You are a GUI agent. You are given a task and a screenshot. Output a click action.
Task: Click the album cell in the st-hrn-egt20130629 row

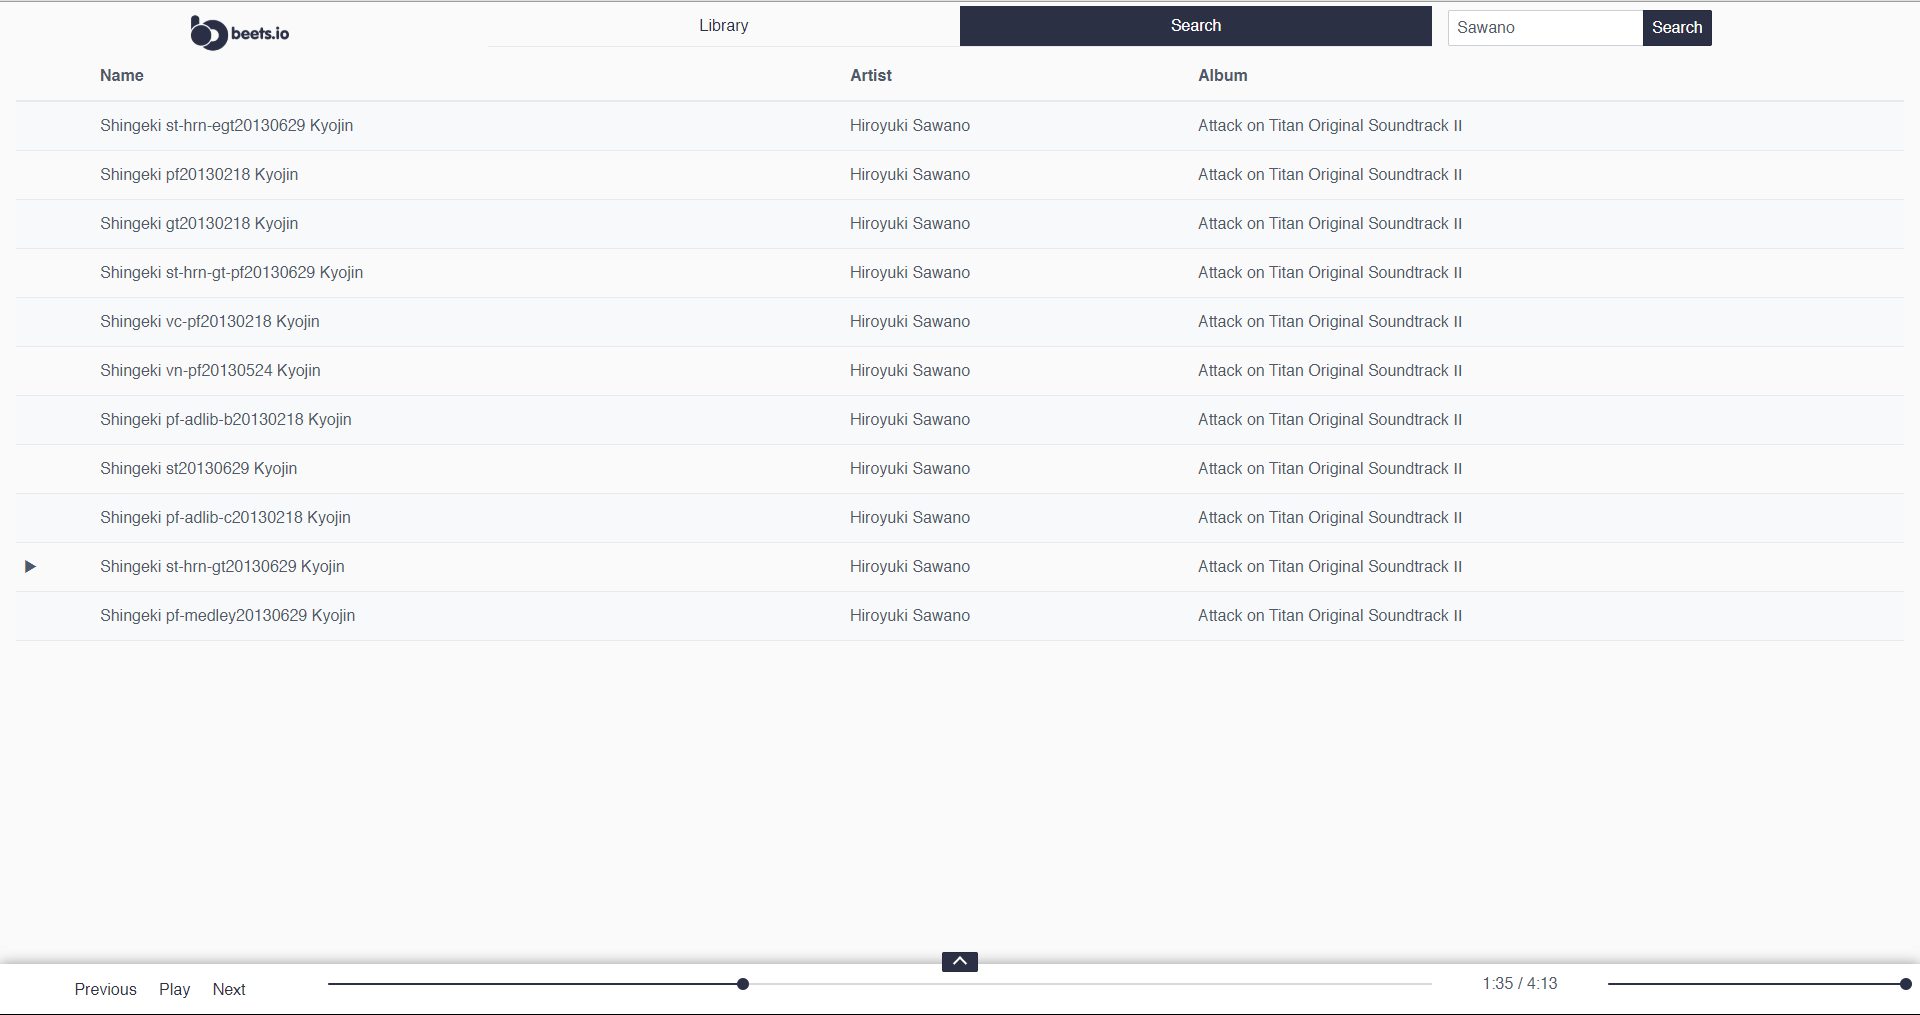[x=1330, y=126]
